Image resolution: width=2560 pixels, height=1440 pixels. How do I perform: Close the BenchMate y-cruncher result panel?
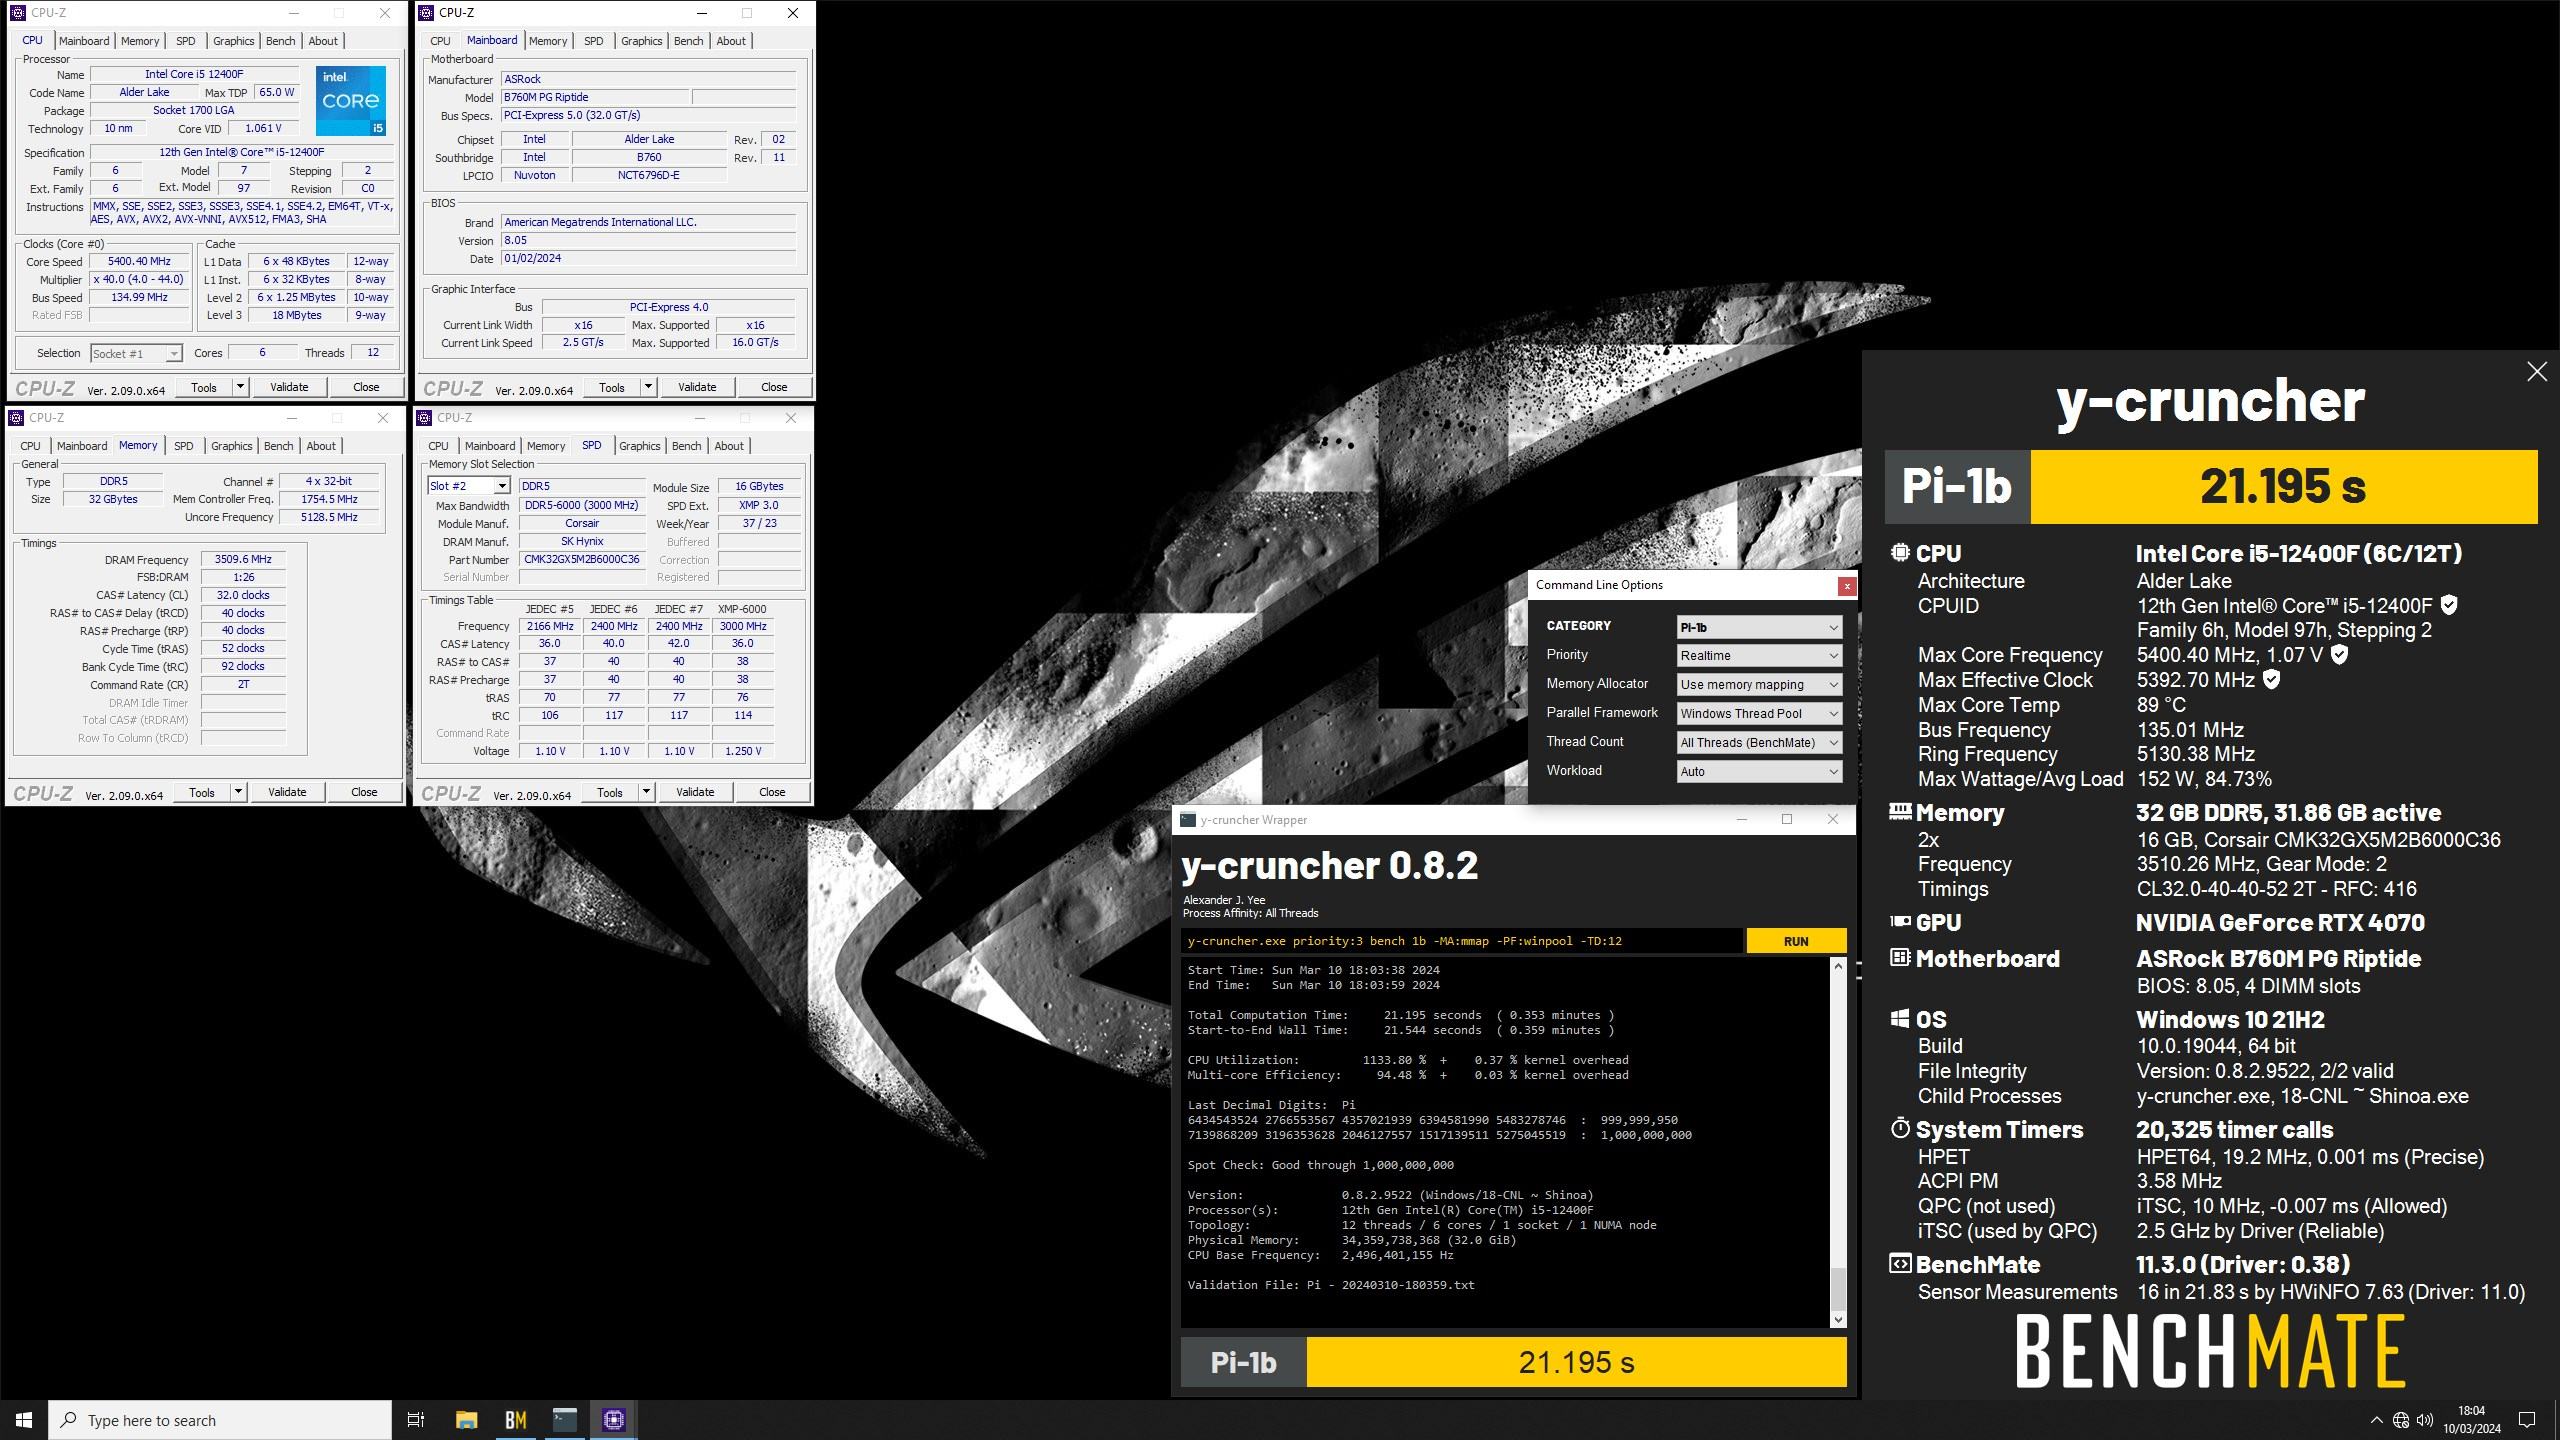pyautogui.click(x=2537, y=372)
